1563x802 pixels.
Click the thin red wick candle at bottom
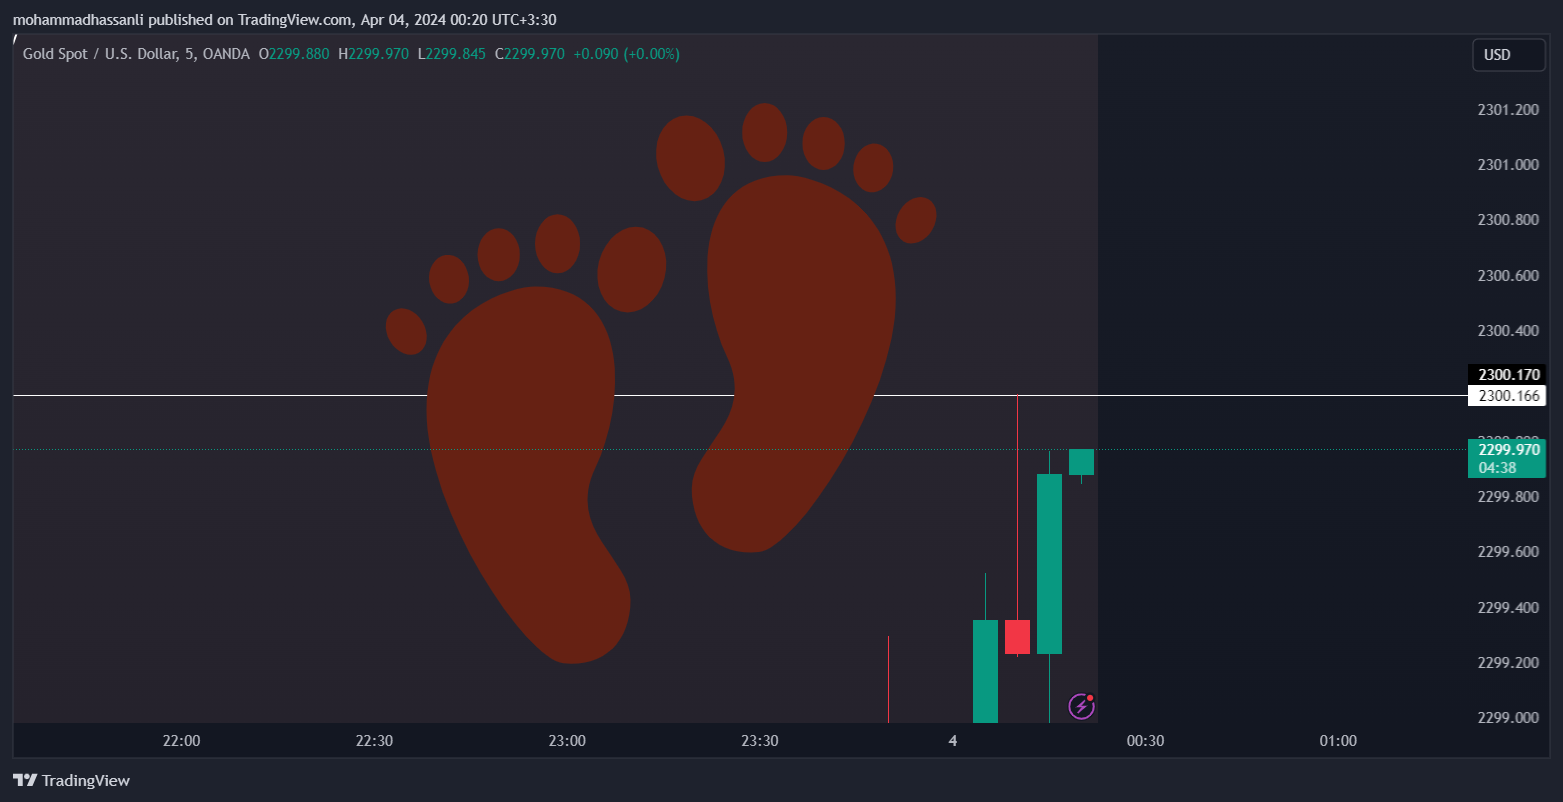point(888,678)
